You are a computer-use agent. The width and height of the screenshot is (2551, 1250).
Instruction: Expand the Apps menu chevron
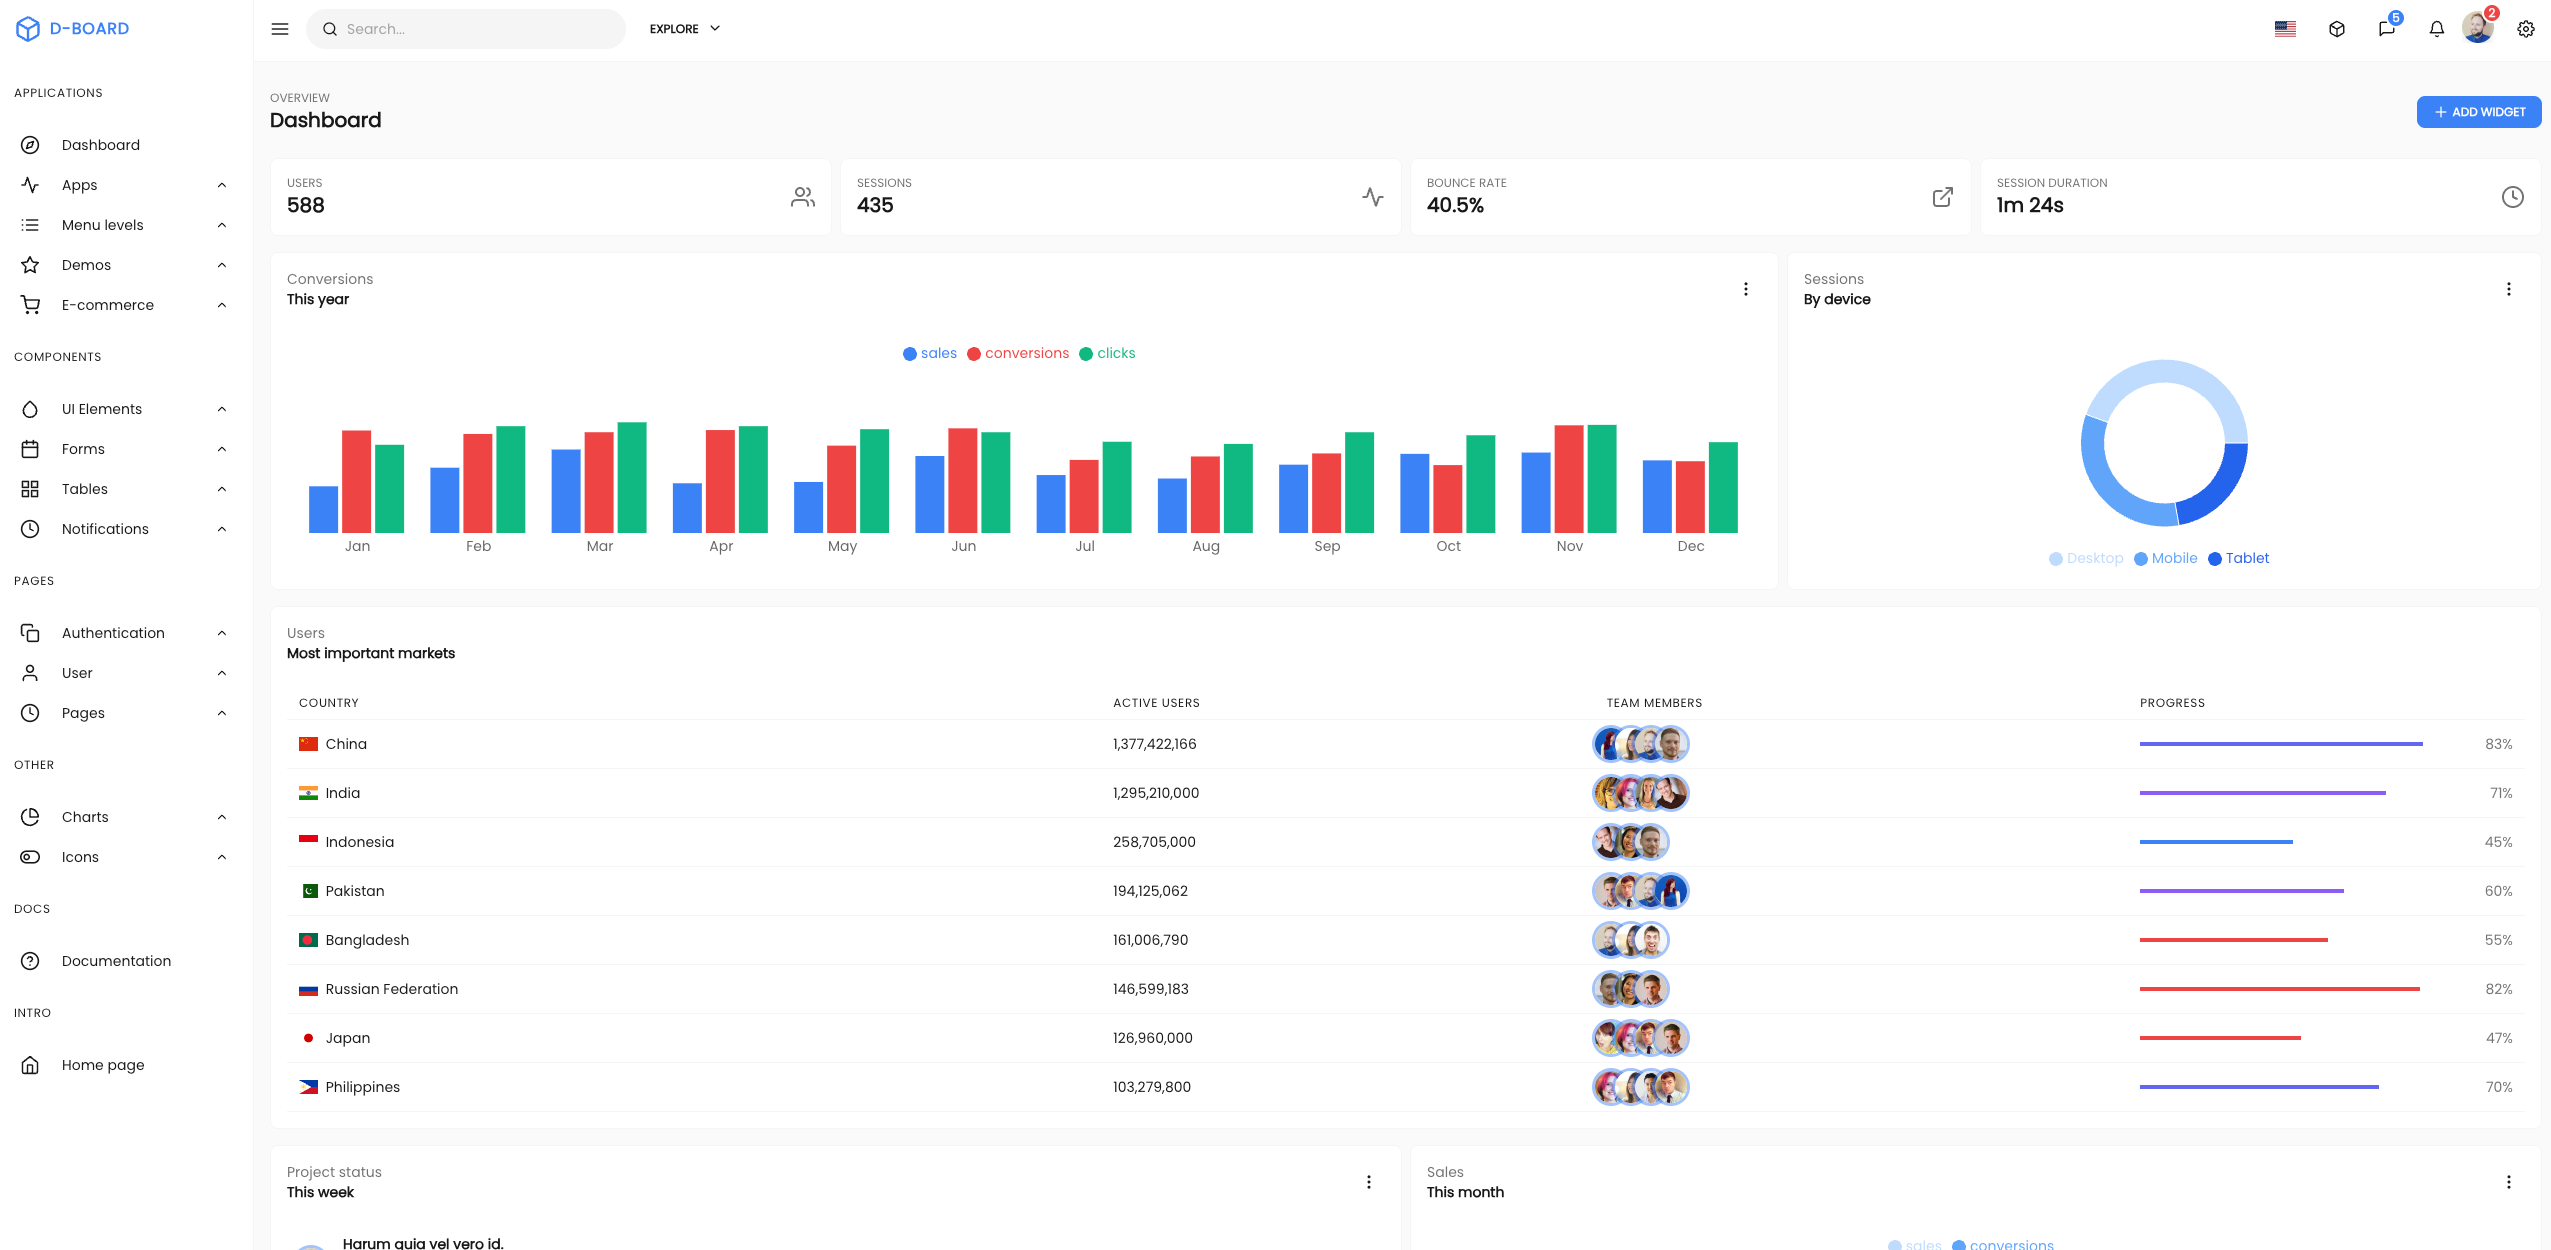click(x=222, y=185)
